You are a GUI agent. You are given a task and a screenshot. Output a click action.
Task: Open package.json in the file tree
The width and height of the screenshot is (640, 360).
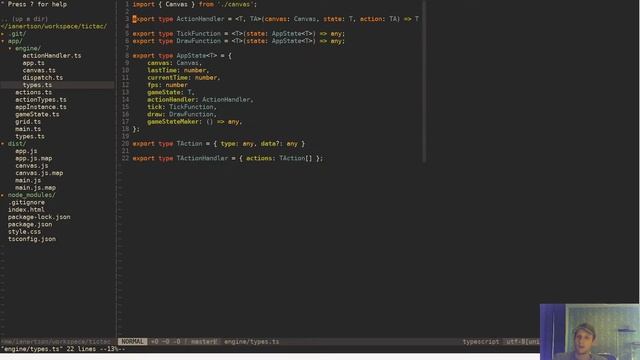[30, 225]
